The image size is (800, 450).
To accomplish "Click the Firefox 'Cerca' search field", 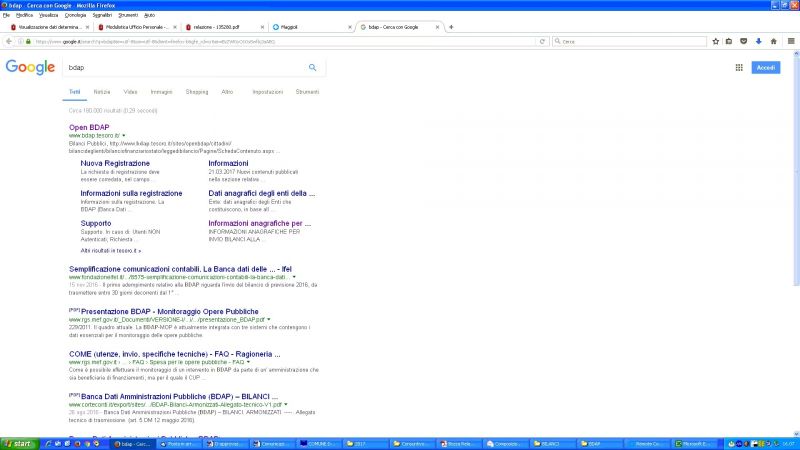I will point(630,41).
